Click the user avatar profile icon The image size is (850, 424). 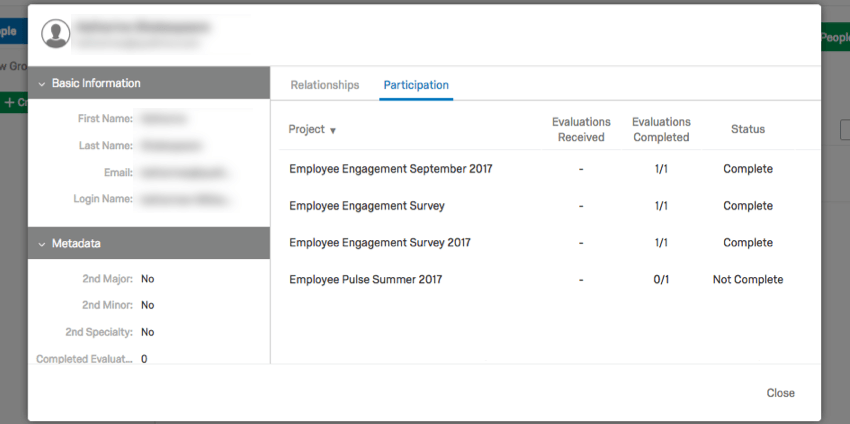coord(56,34)
